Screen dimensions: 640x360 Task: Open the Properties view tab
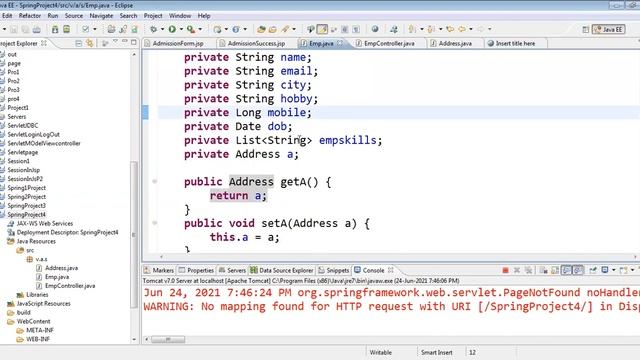(196, 270)
